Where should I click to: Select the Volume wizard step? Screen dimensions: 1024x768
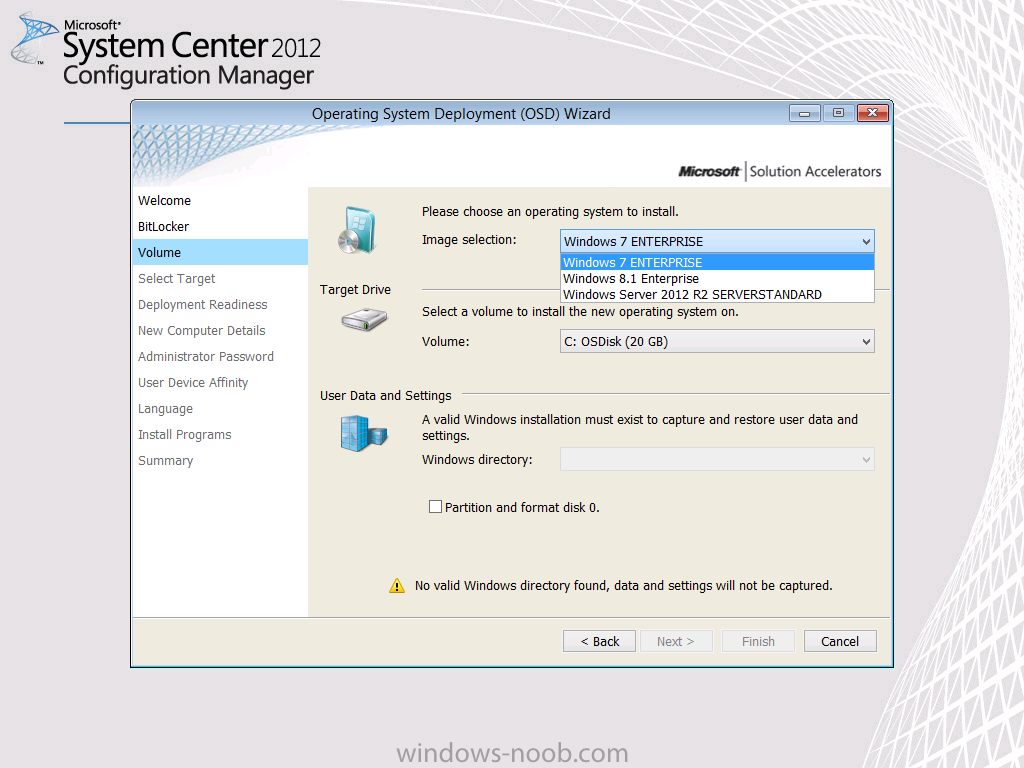[220, 252]
